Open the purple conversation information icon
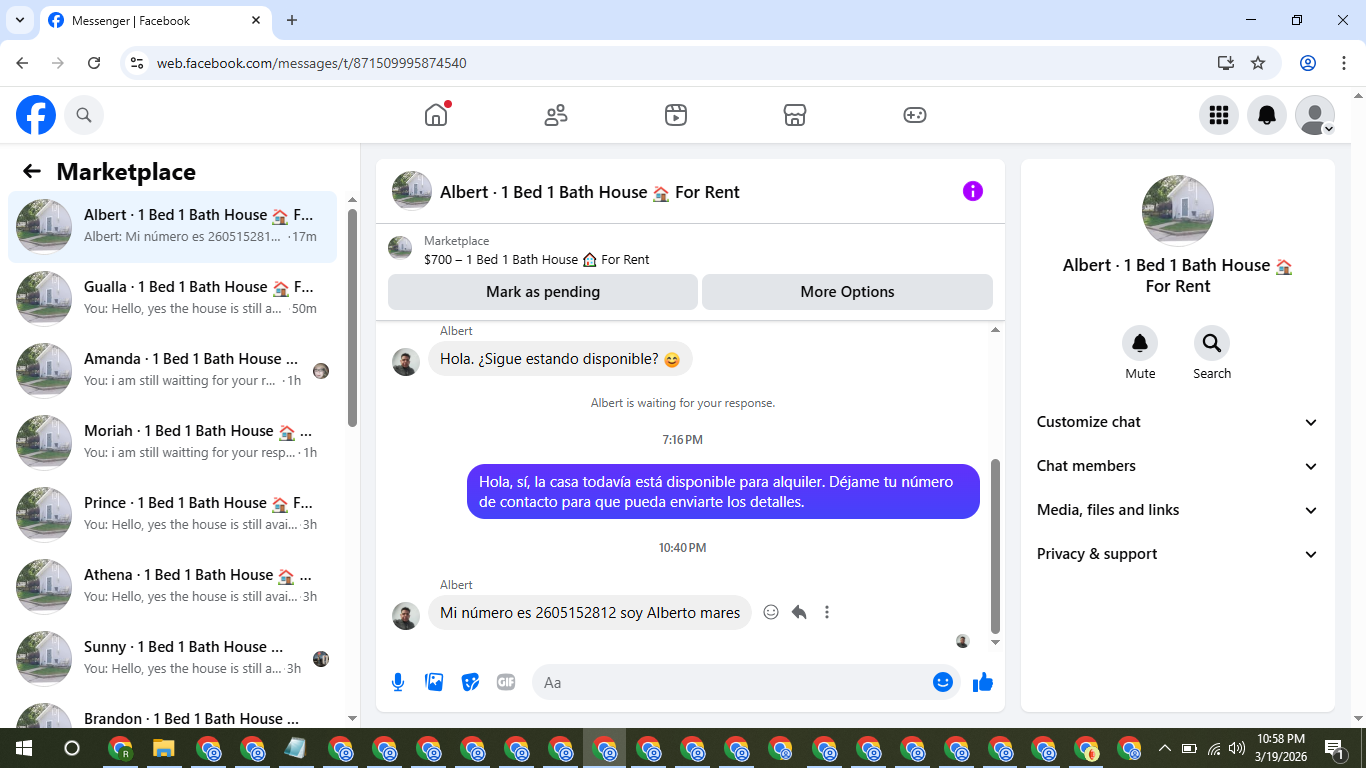The width and height of the screenshot is (1366, 768). pos(973,191)
